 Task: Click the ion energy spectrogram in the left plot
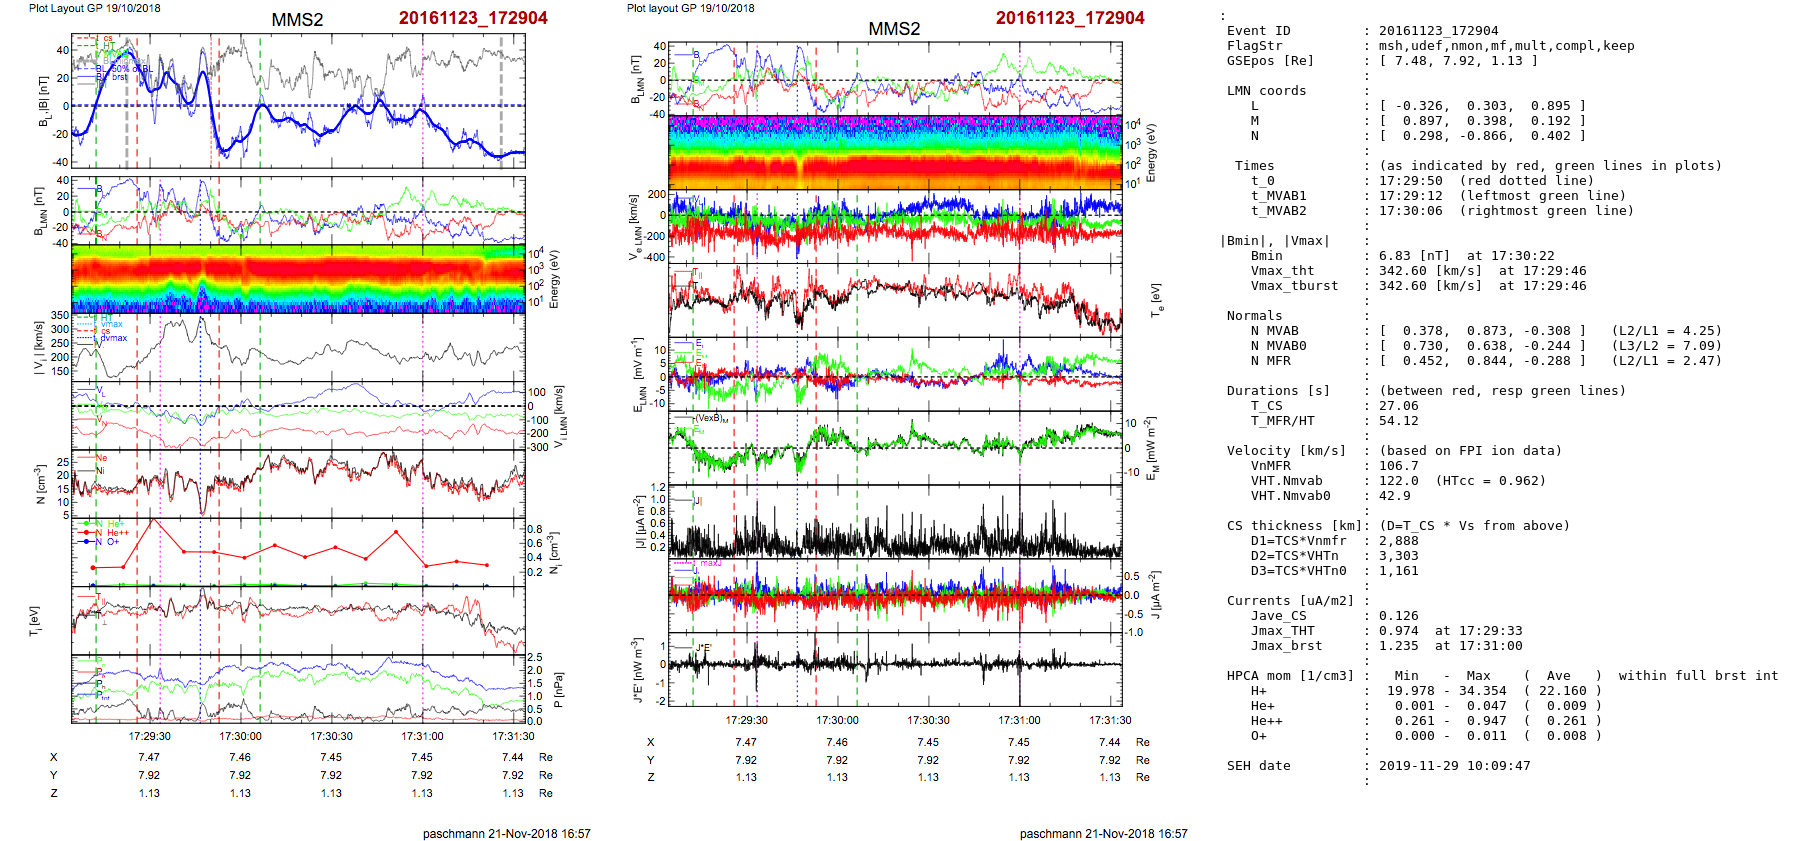[x=298, y=279]
